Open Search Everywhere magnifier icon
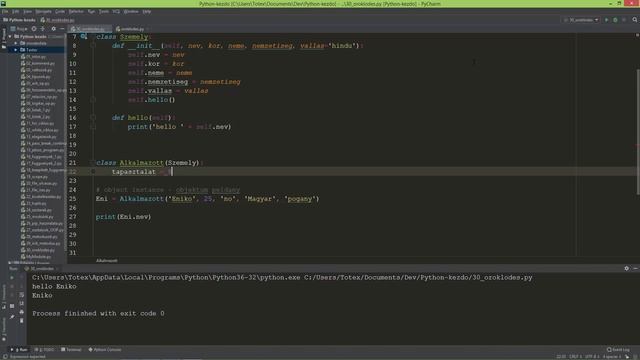The height and width of the screenshot is (360, 640). pos(635,20)
